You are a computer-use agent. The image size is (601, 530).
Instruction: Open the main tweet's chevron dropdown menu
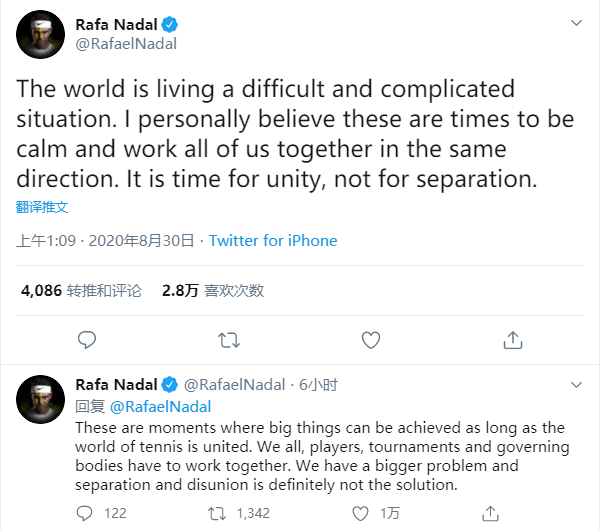(576, 22)
